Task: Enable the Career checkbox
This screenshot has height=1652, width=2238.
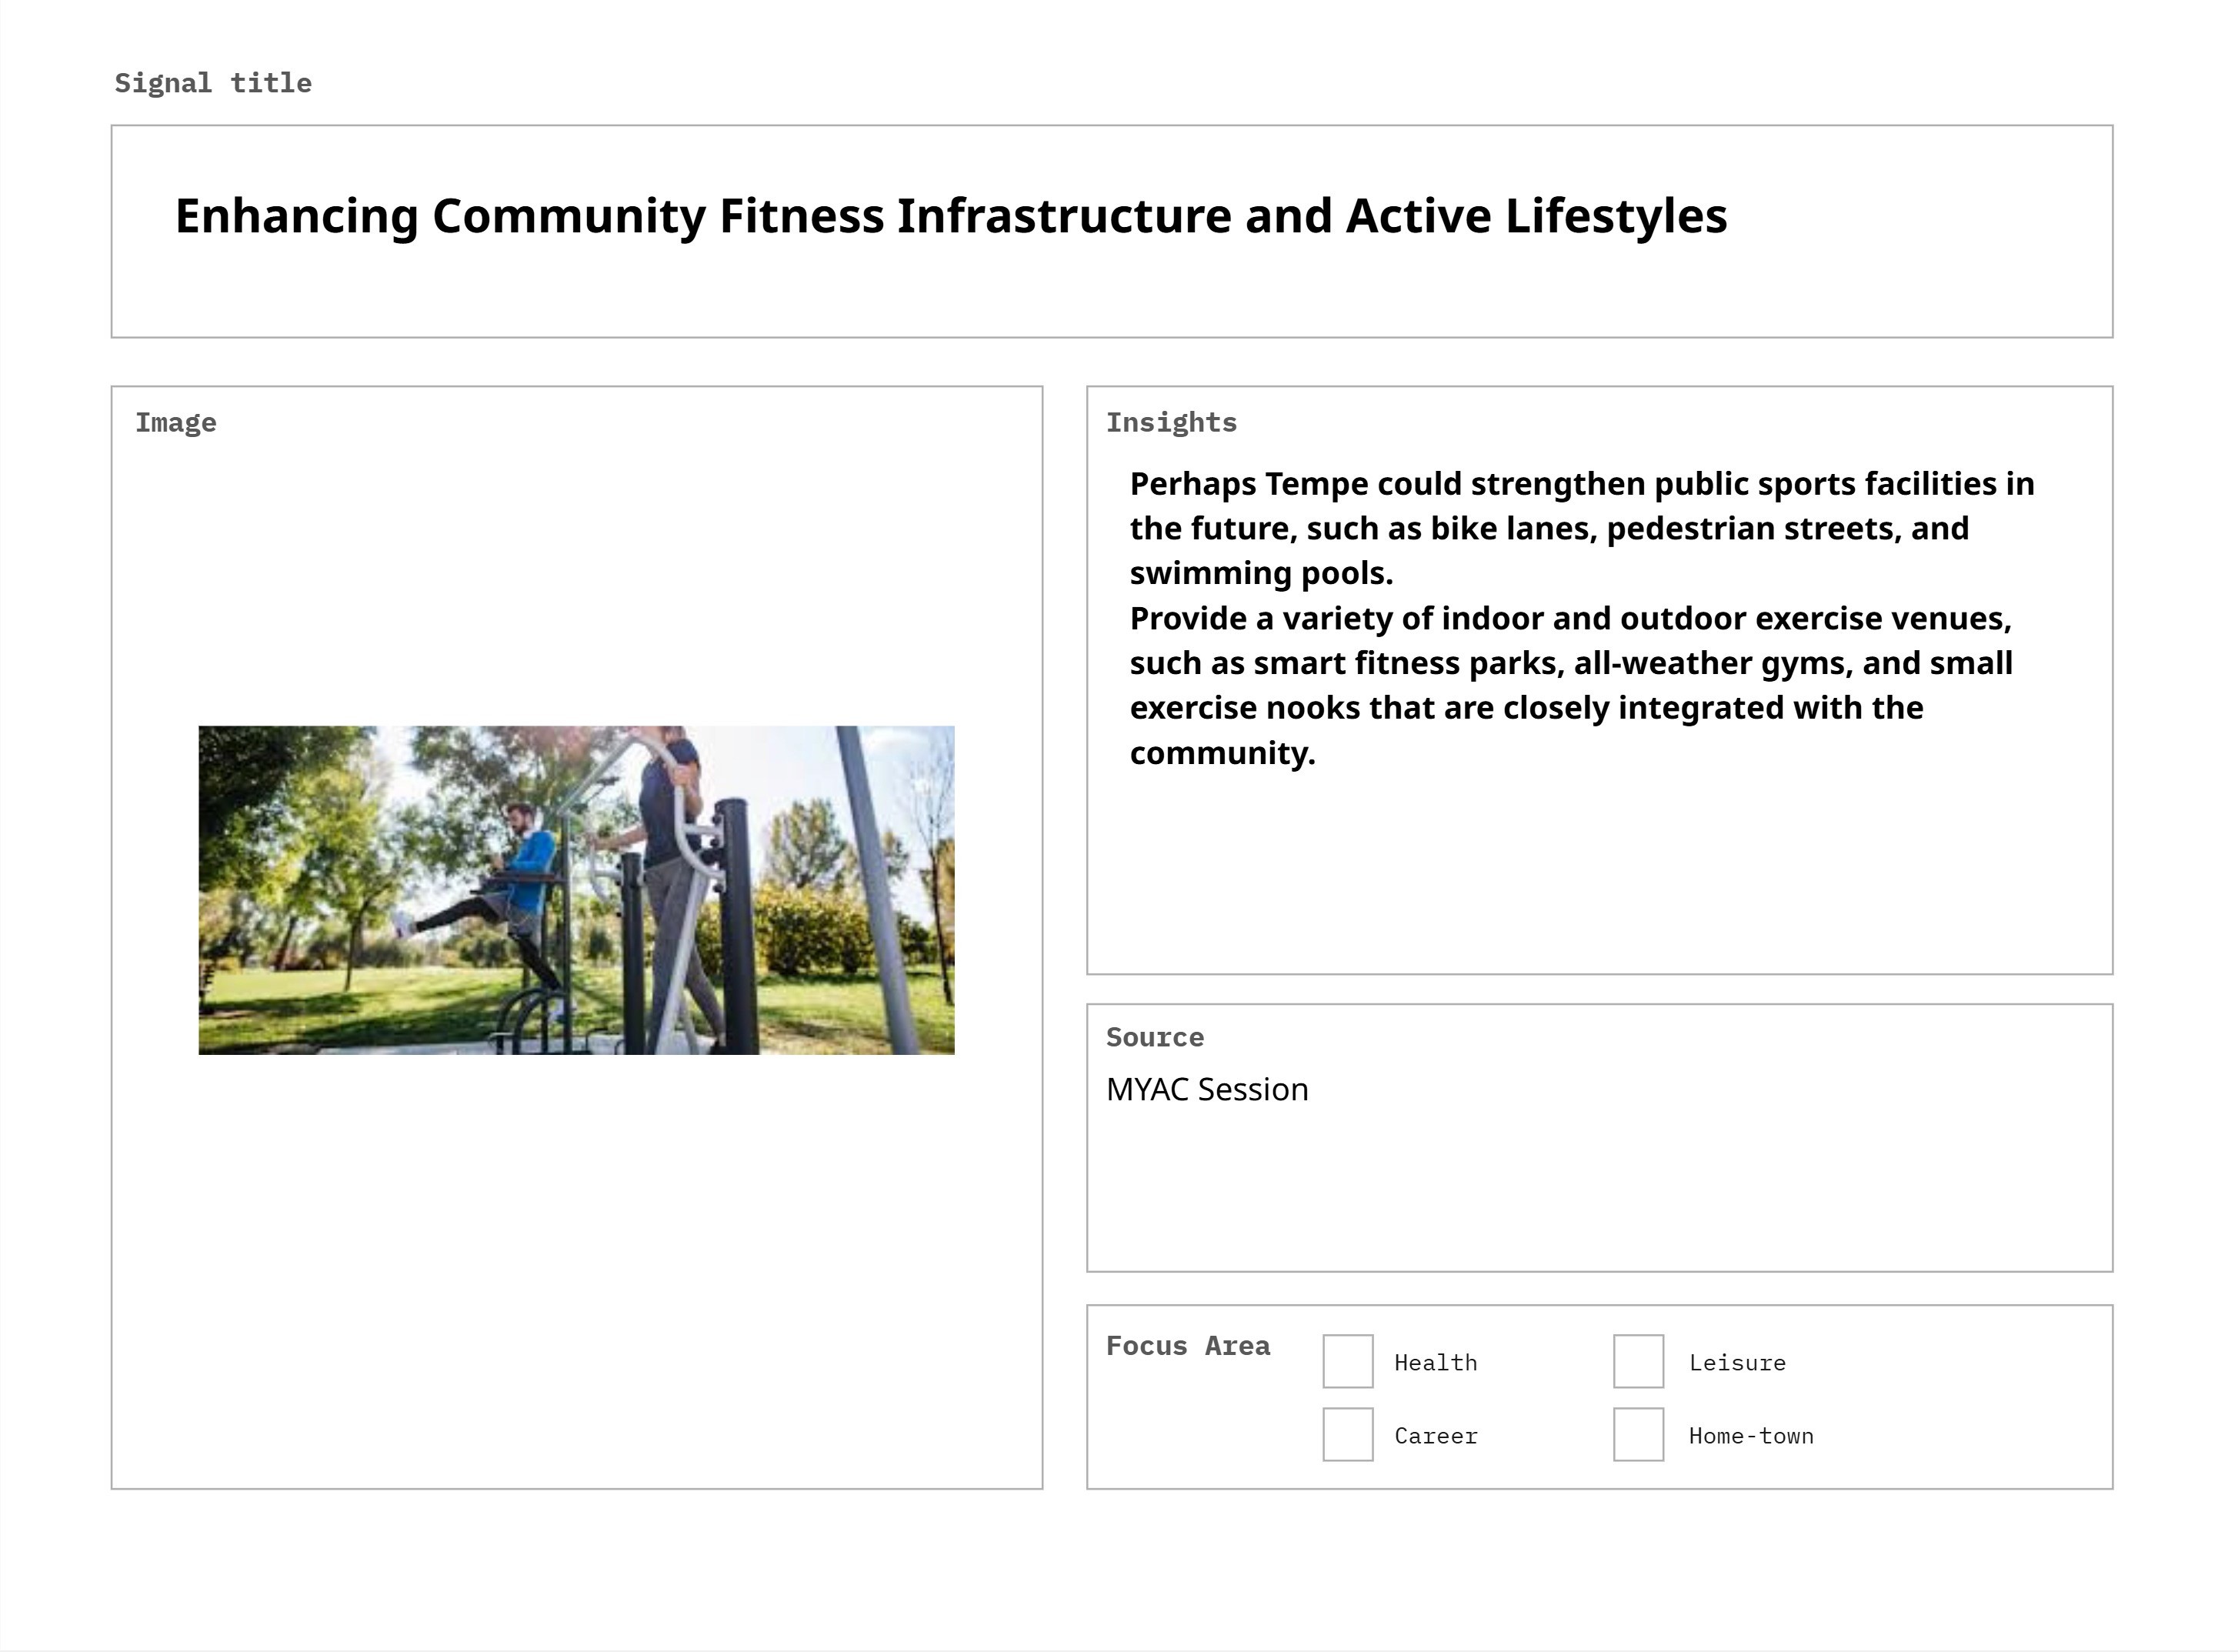Action: coord(1347,1434)
